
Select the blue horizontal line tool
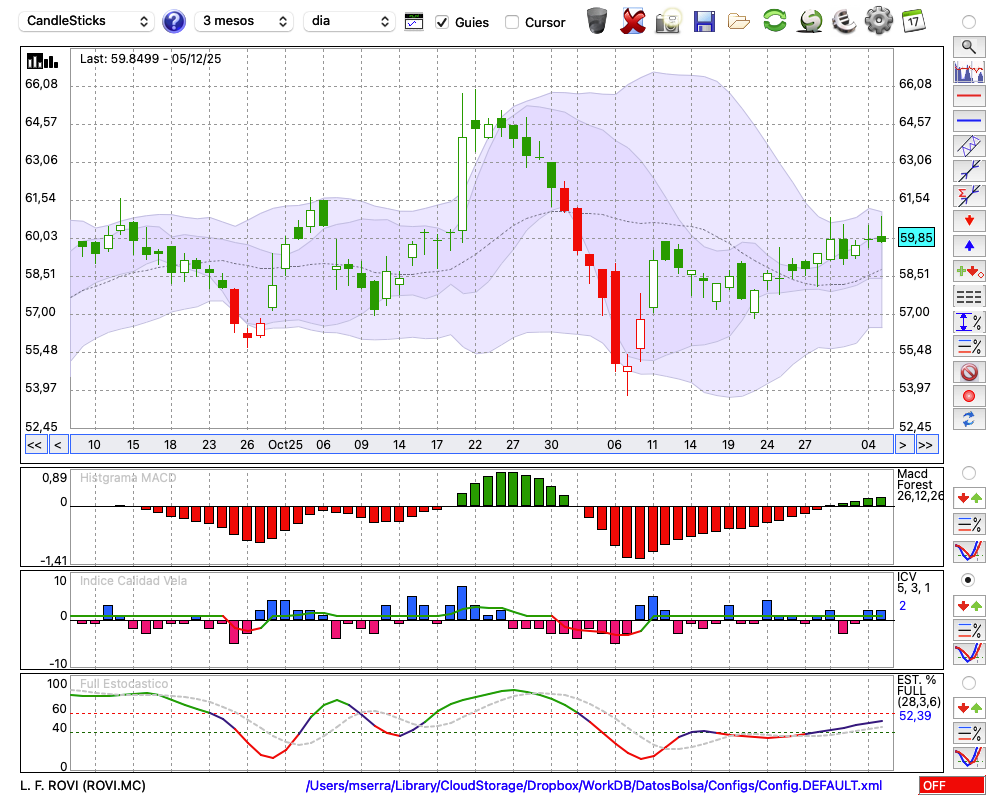click(968, 121)
